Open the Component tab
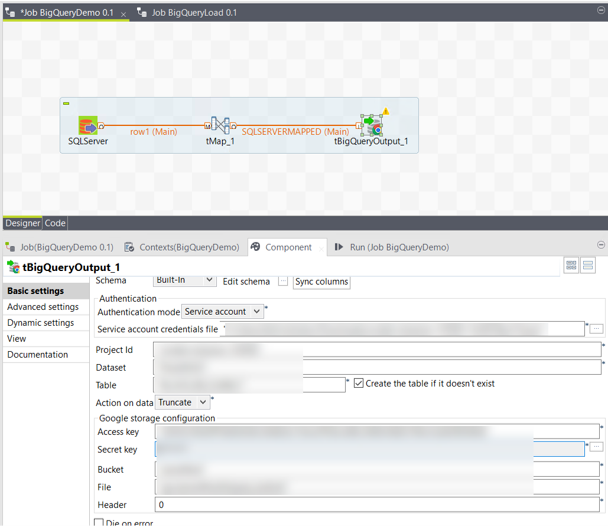The height and width of the screenshot is (526, 608). (x=288, y=247)
